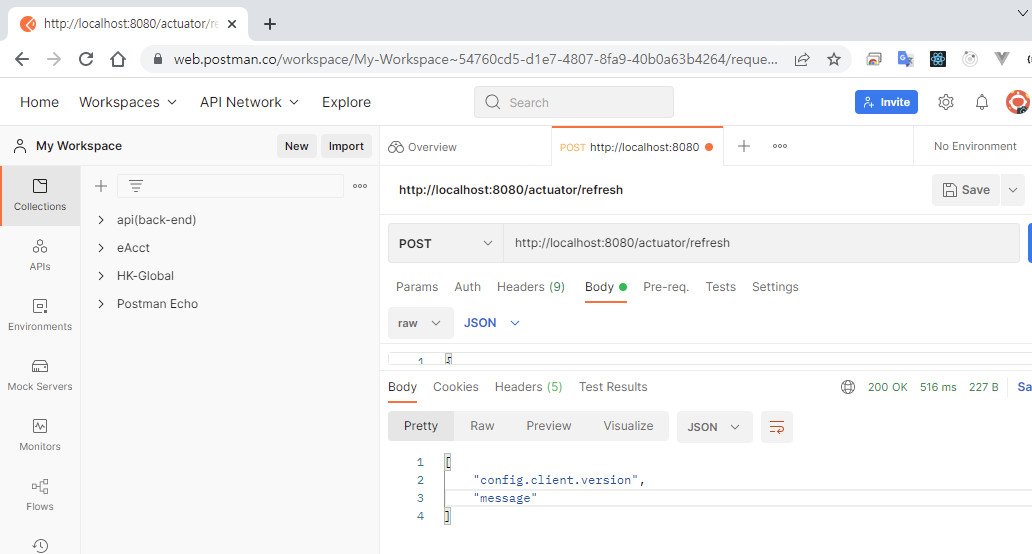Open the request body JSON format dropdown
The width and height of the screenshot is (1032, 554).
pos(492,323)
